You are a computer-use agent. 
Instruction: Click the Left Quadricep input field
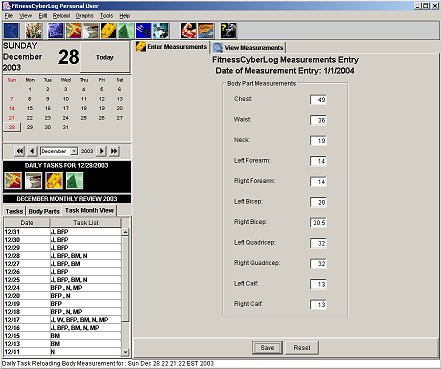point(318,243)
